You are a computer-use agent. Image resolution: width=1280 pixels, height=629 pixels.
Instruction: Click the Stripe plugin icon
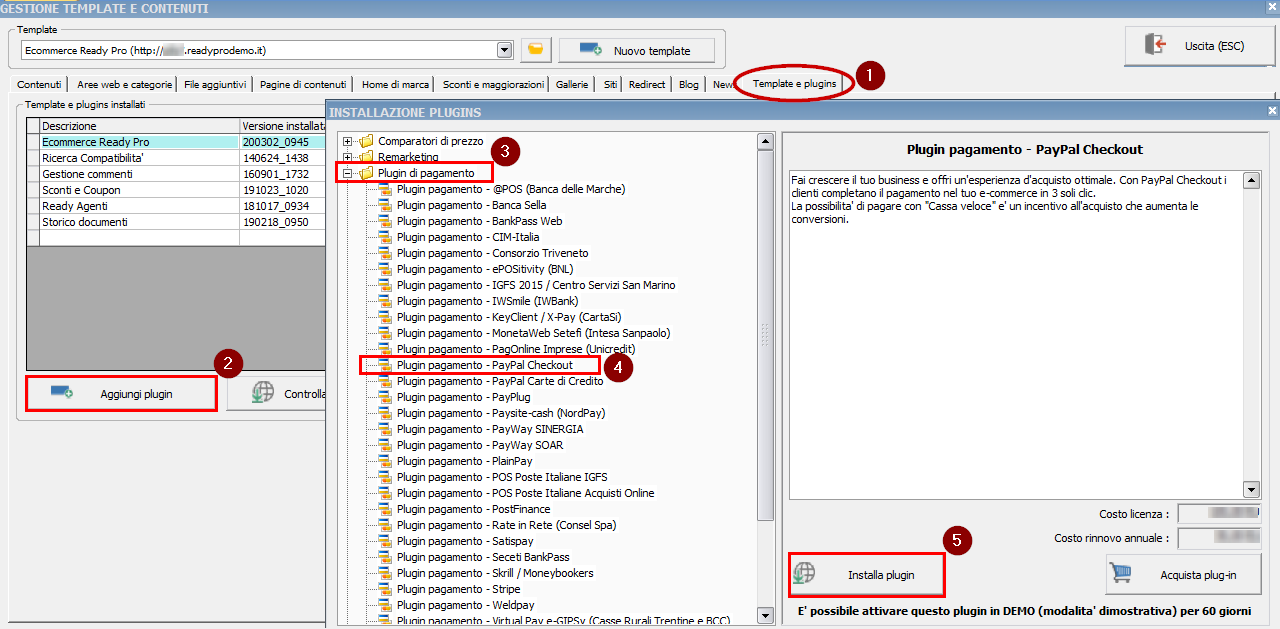pos(385,589)
